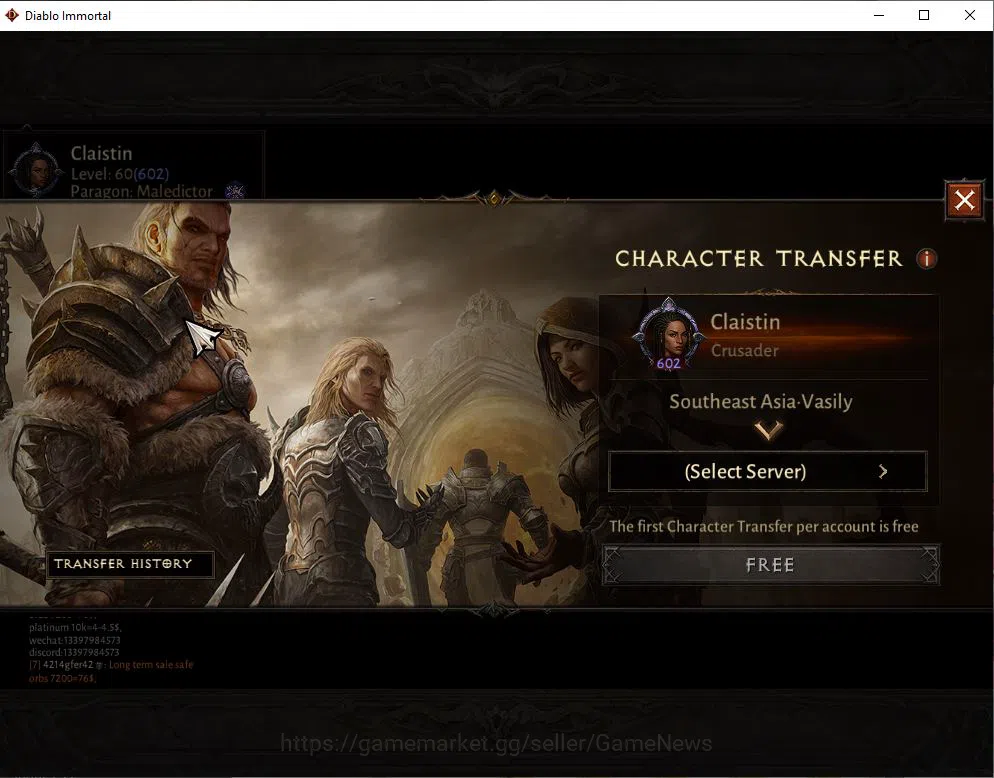Screen dimensions: 994x778
Task: Open Transfer History
Action: click(129, 564)
